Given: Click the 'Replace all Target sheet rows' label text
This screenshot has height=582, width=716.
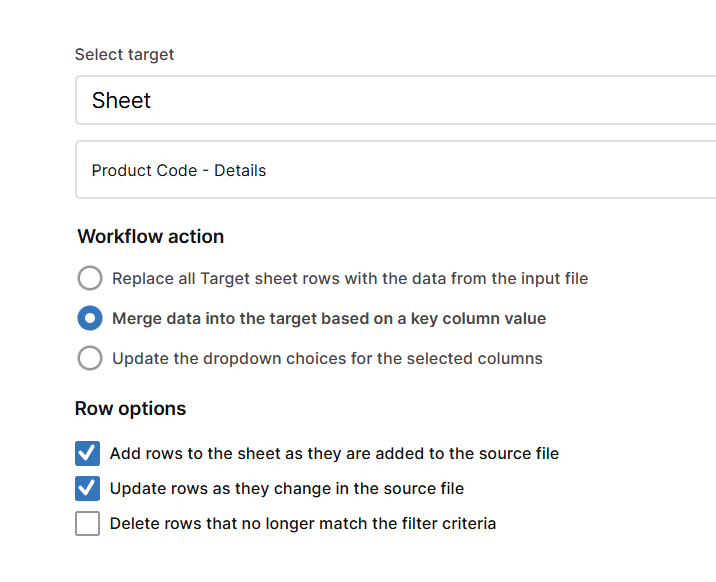Looking at the screenshot, I should pos(350,278).
